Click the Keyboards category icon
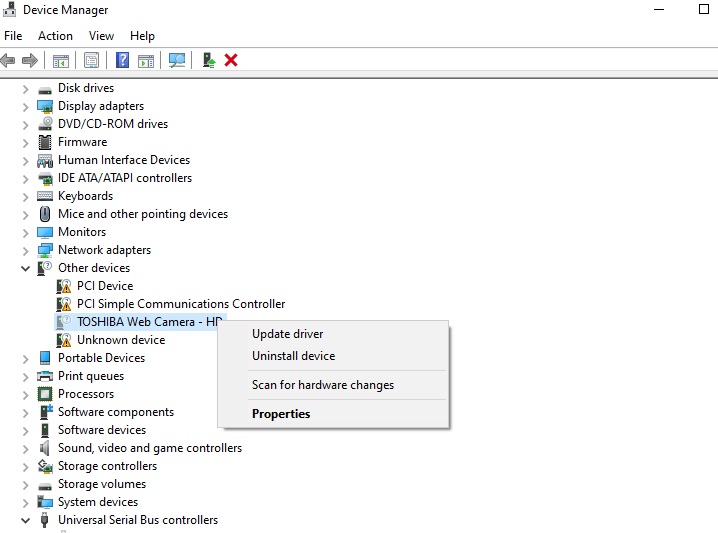 (45, 196)
